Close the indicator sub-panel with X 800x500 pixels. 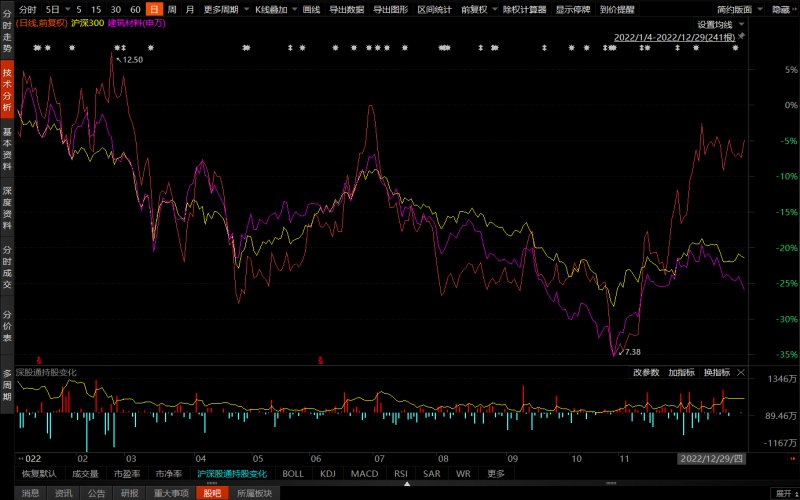pos(740,372)
